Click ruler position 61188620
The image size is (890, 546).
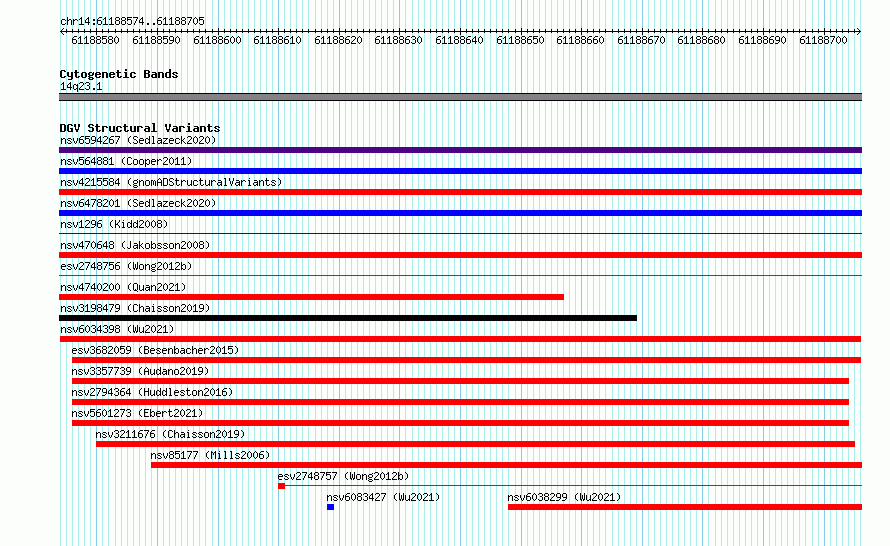coord(338,40)
